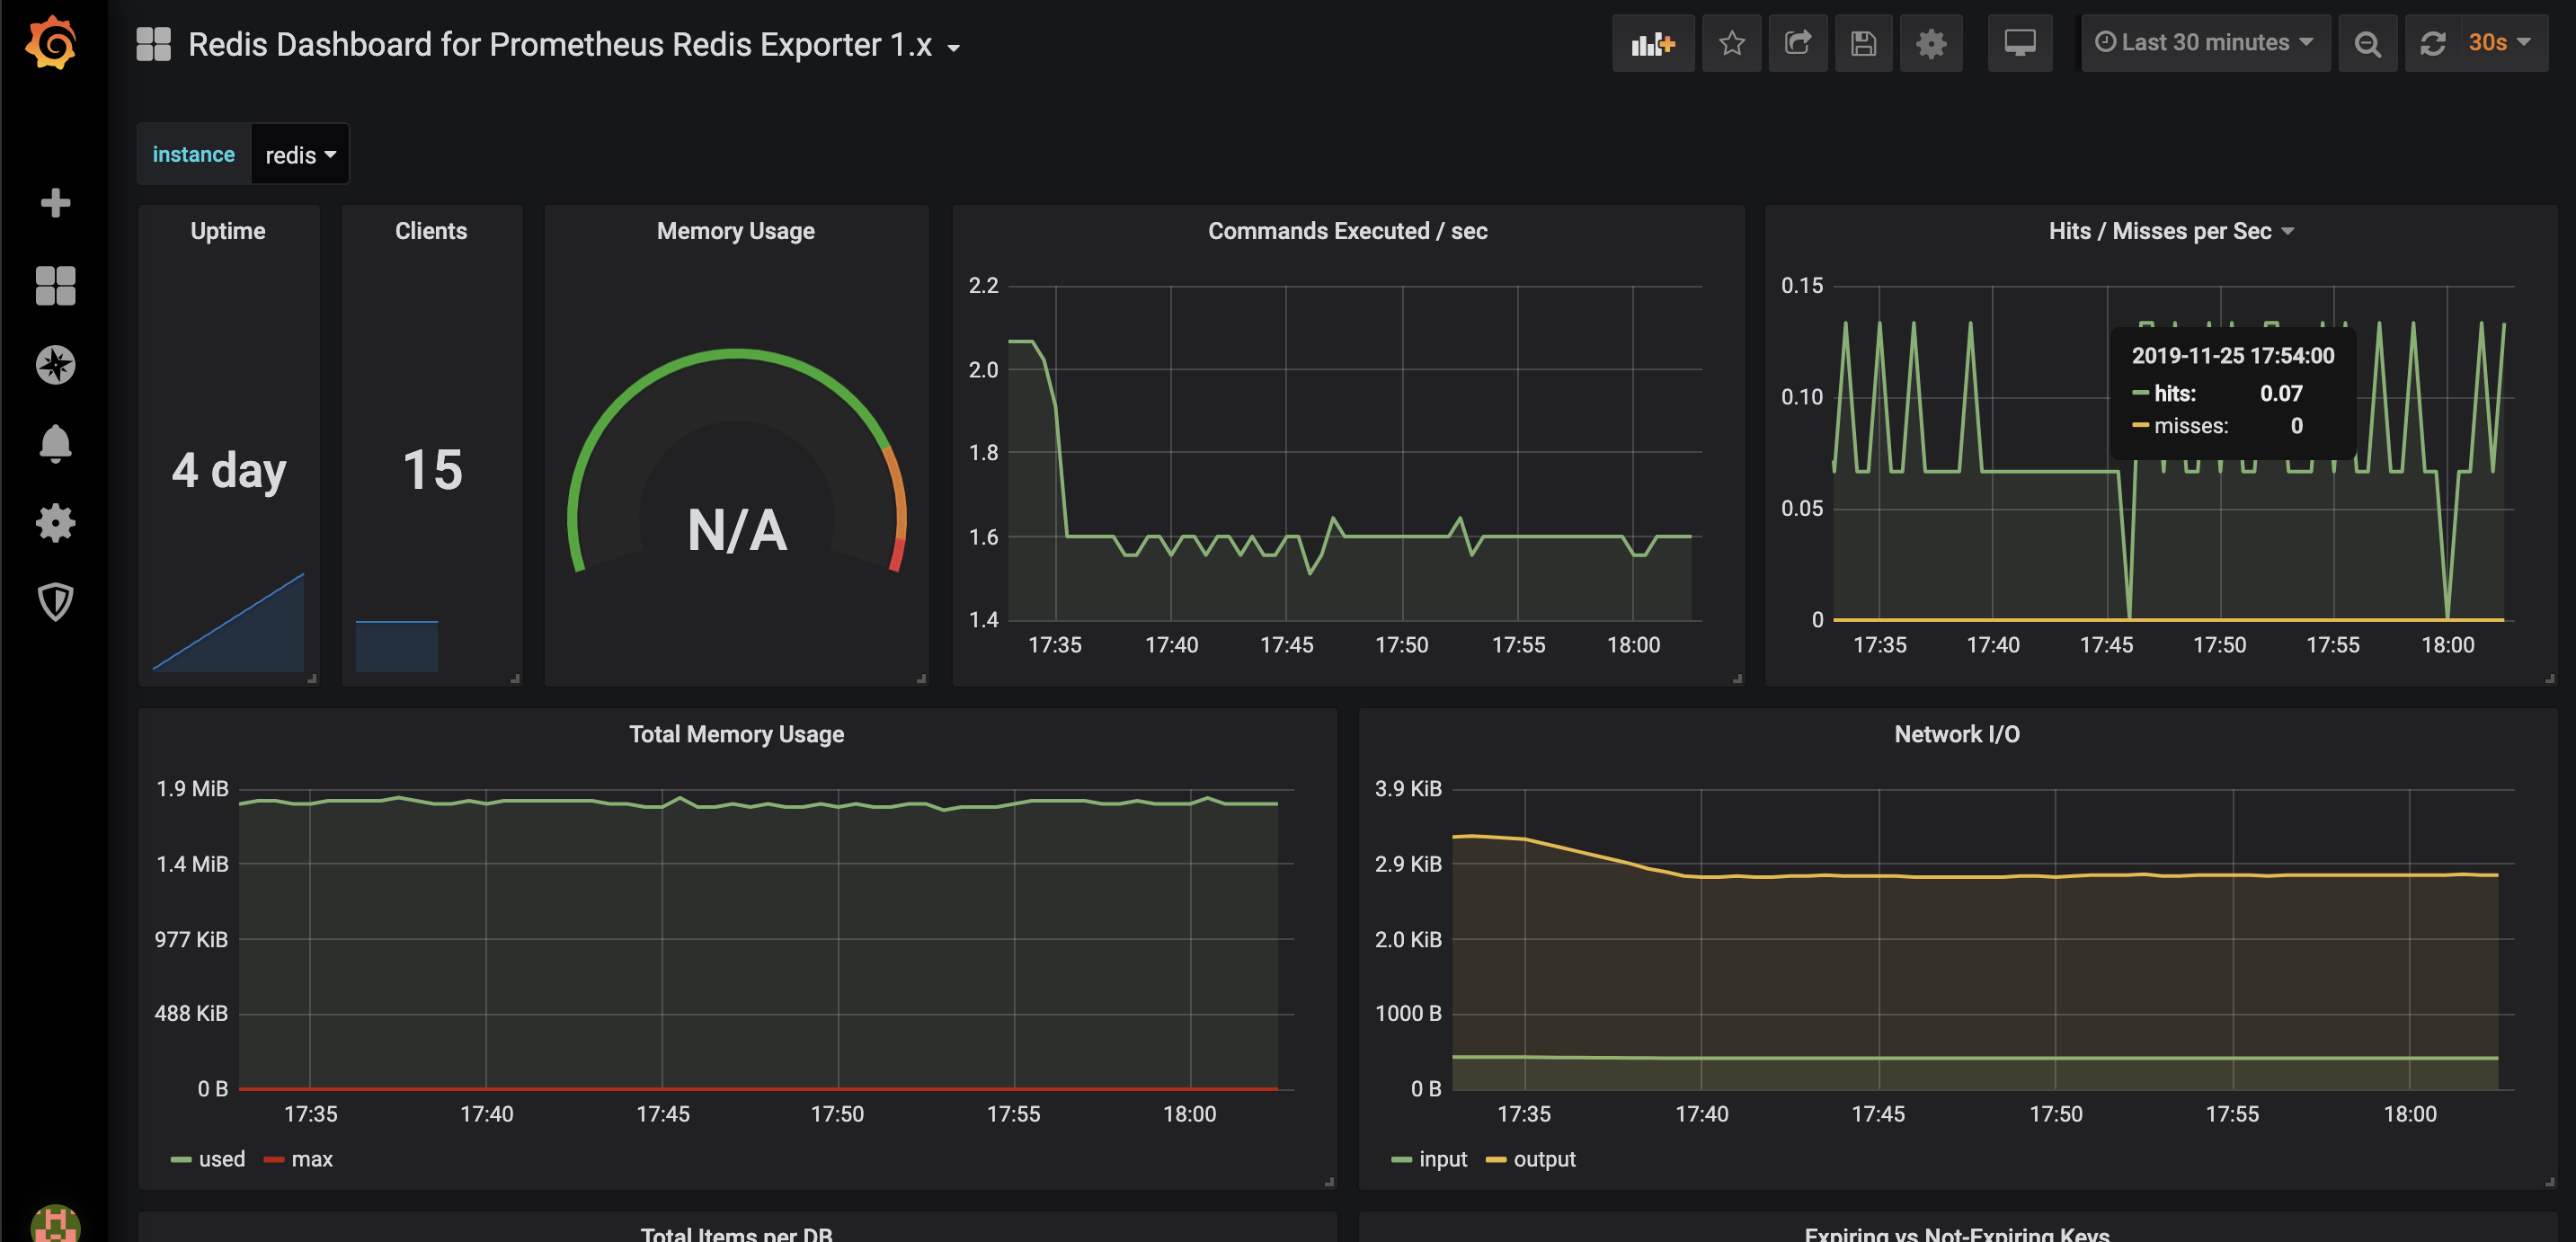Click the Network I/O panel title
The height and width of the screenshot is (1242, 2576).
[x=1957, y=734]
